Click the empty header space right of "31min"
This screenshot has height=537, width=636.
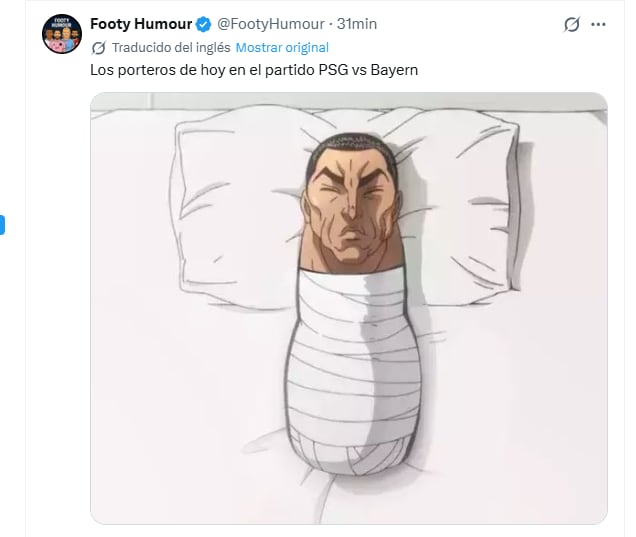coord(460,24)
